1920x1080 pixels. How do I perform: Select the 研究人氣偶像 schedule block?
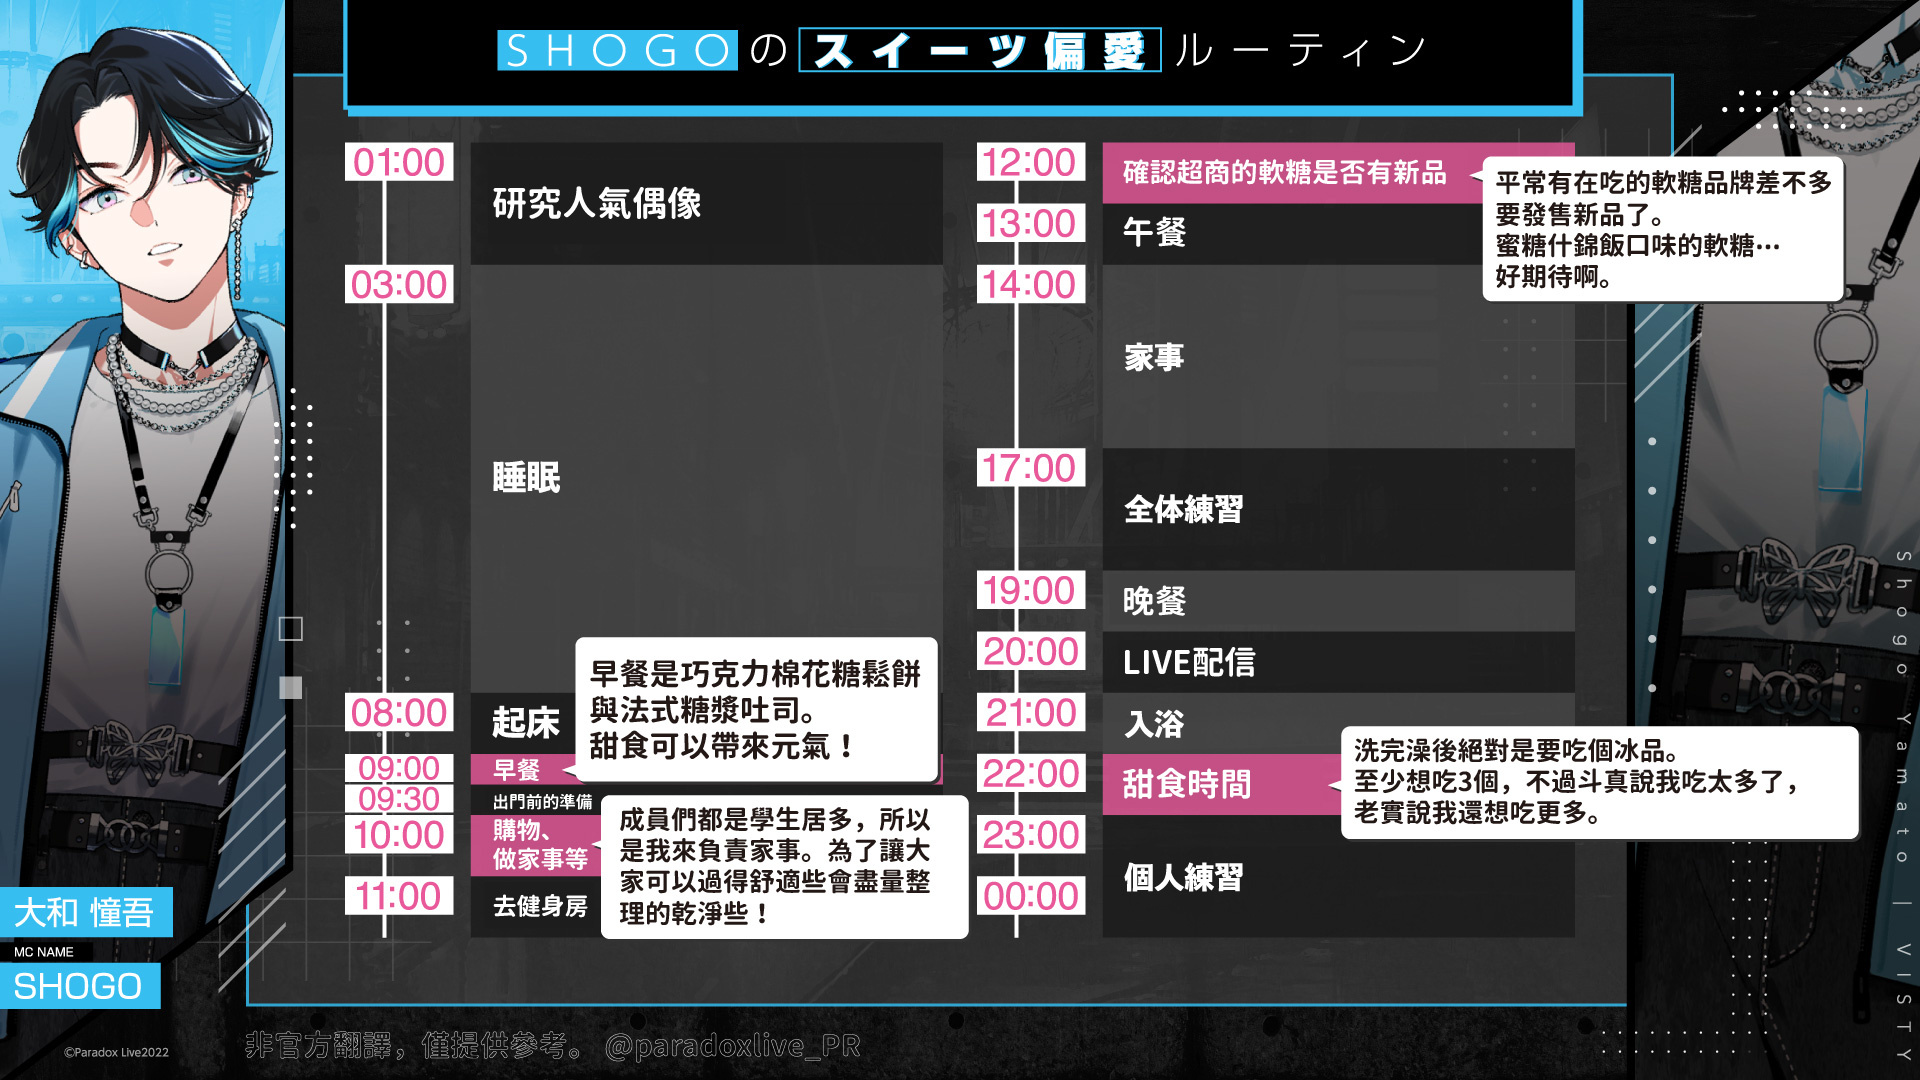point(706,203)
